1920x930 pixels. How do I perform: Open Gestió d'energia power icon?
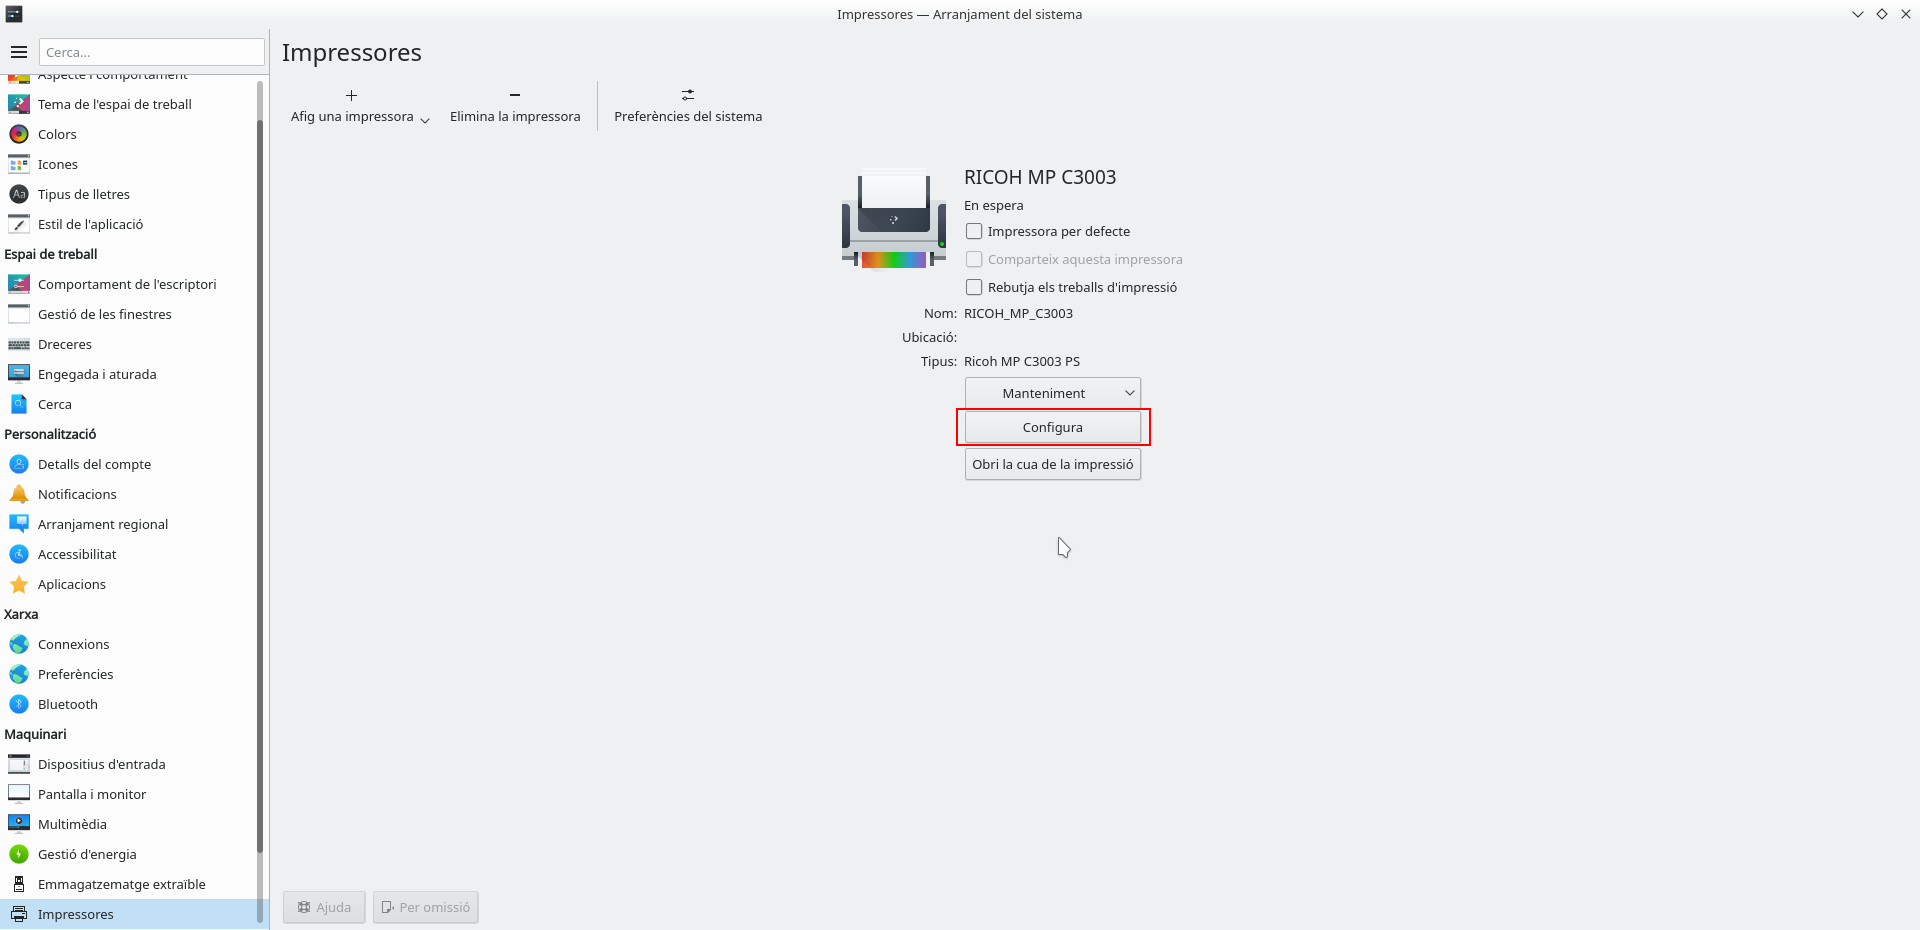click(19, 854)
